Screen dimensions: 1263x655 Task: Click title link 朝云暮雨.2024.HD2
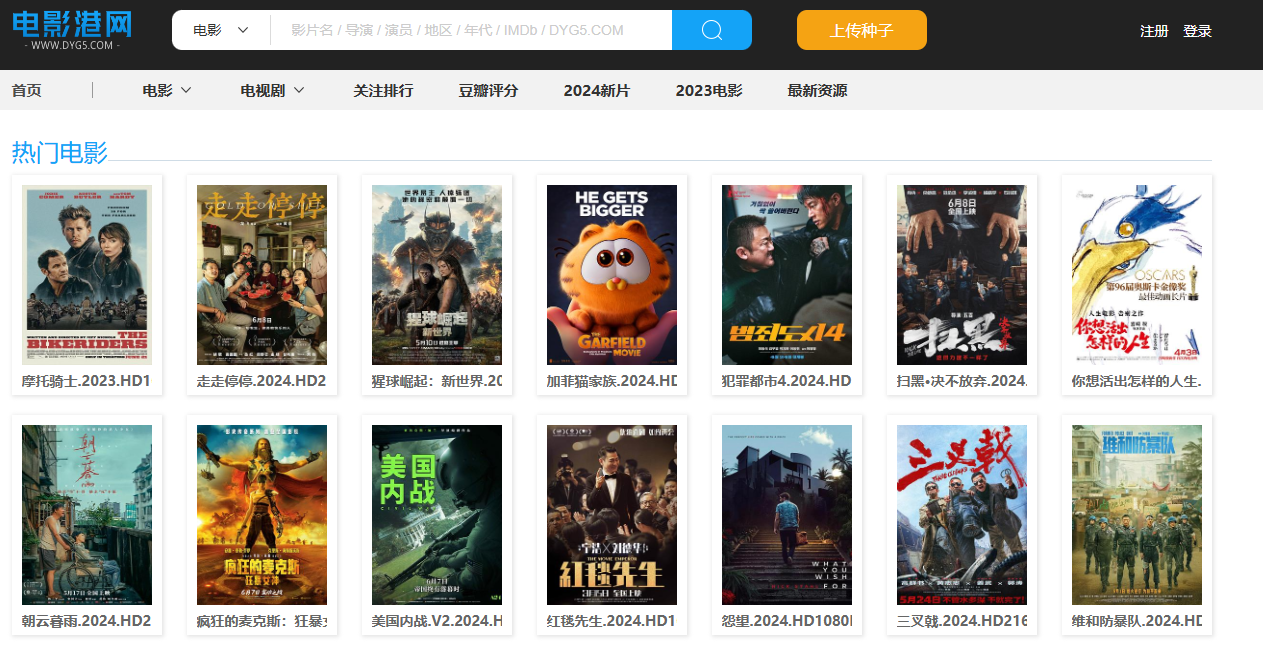pos(87,621)
